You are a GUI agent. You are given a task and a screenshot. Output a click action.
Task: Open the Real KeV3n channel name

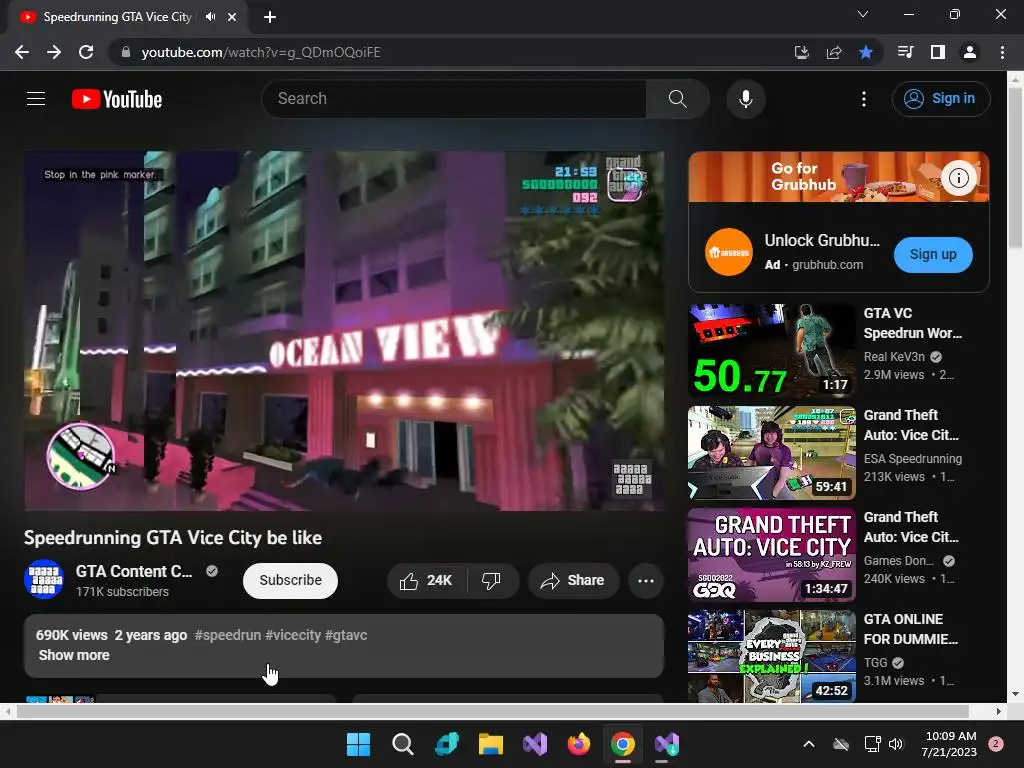point(894,357)
